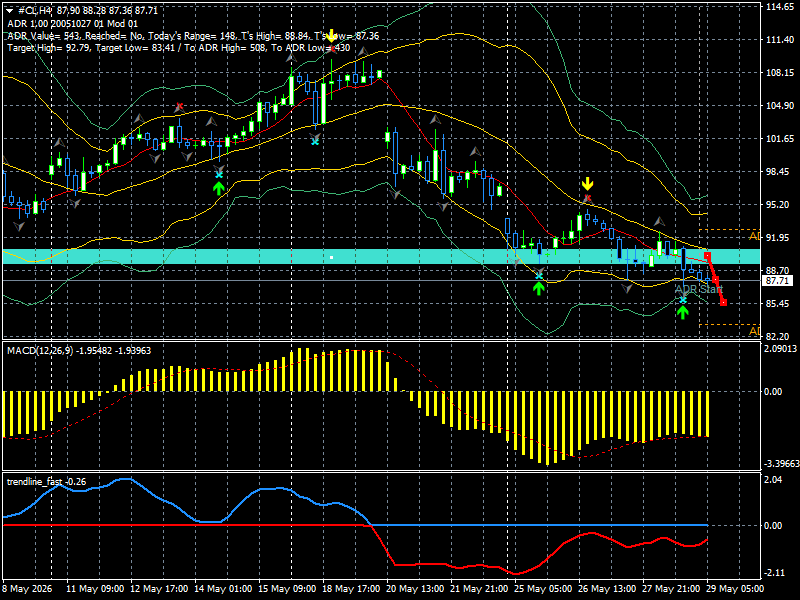
Task: Click the red X marker above the 12 May candles
Action: [179, 107]
